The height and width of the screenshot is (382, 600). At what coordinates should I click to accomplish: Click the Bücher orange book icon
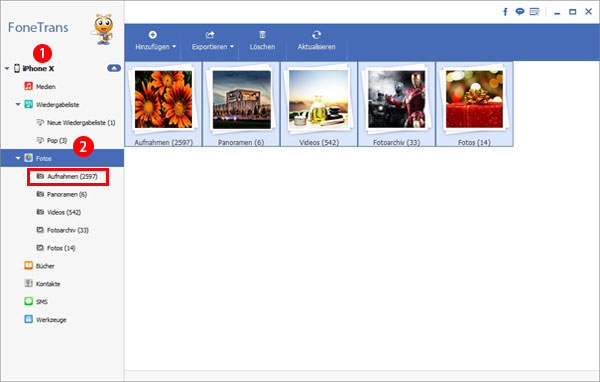[28, 265]
